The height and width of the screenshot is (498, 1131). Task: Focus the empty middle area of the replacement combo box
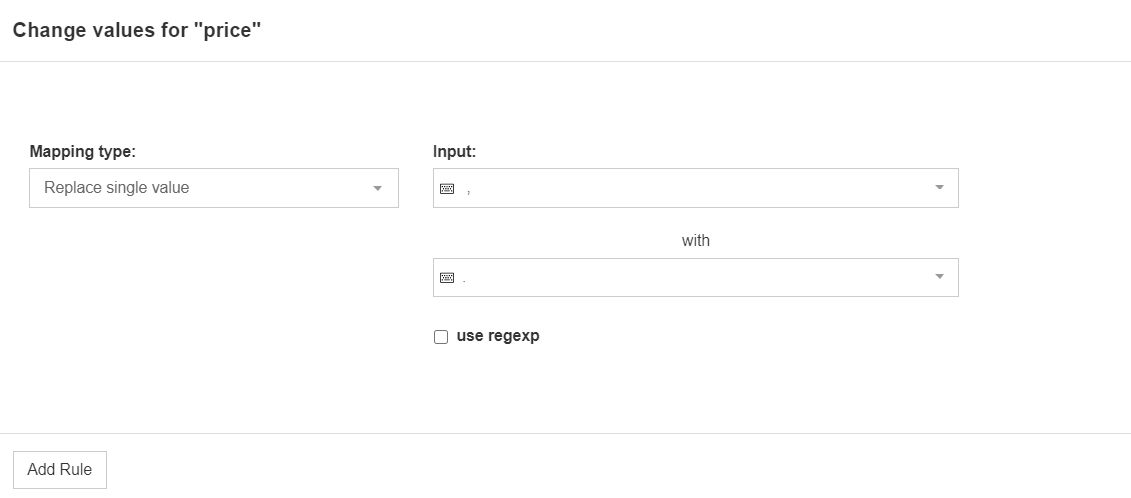click(x=700, y=278)
